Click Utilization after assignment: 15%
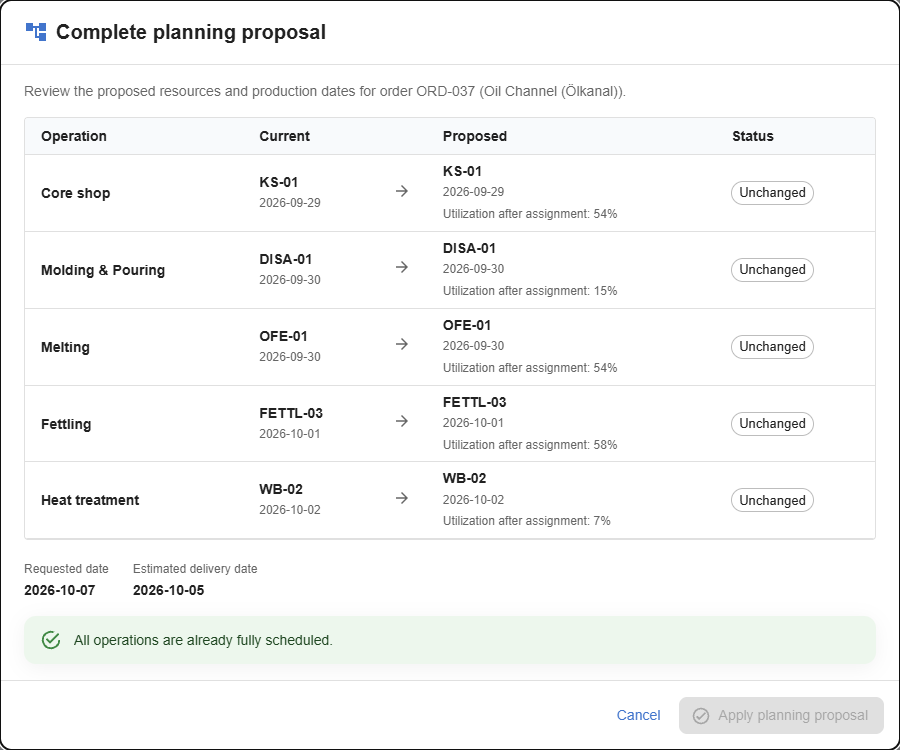The width and height of the screenshot is (900, 750). click(x=530, y=291)
